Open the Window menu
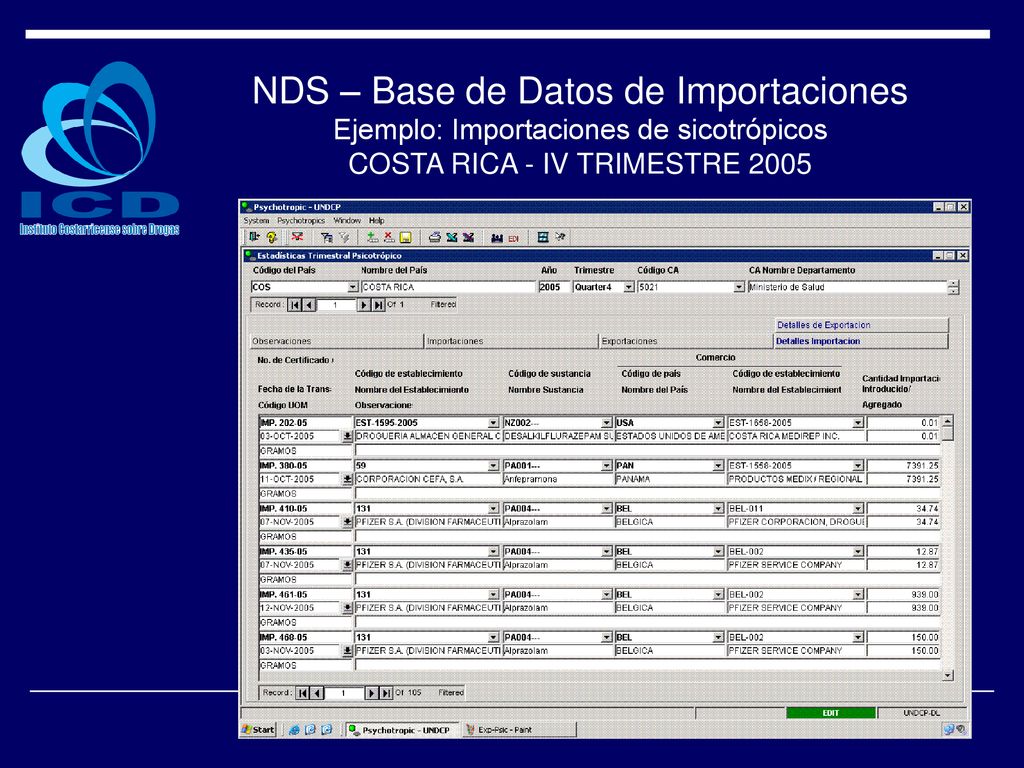This screenshot has width=1024, height=768. 347,221
